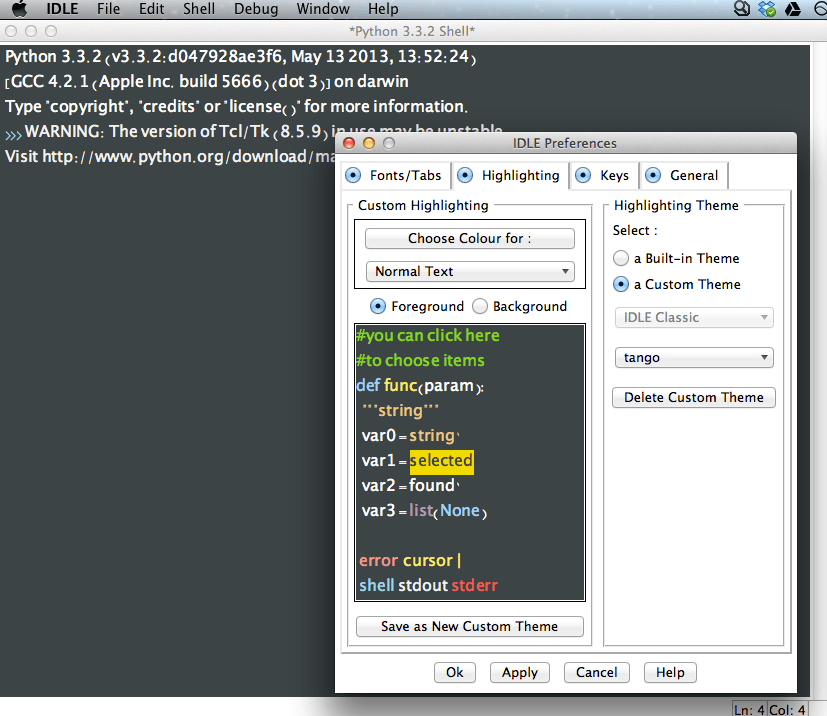Screen dimensions: 827x716
Task: Open Google Drive from the menu bar
Action: pos(792,8)
